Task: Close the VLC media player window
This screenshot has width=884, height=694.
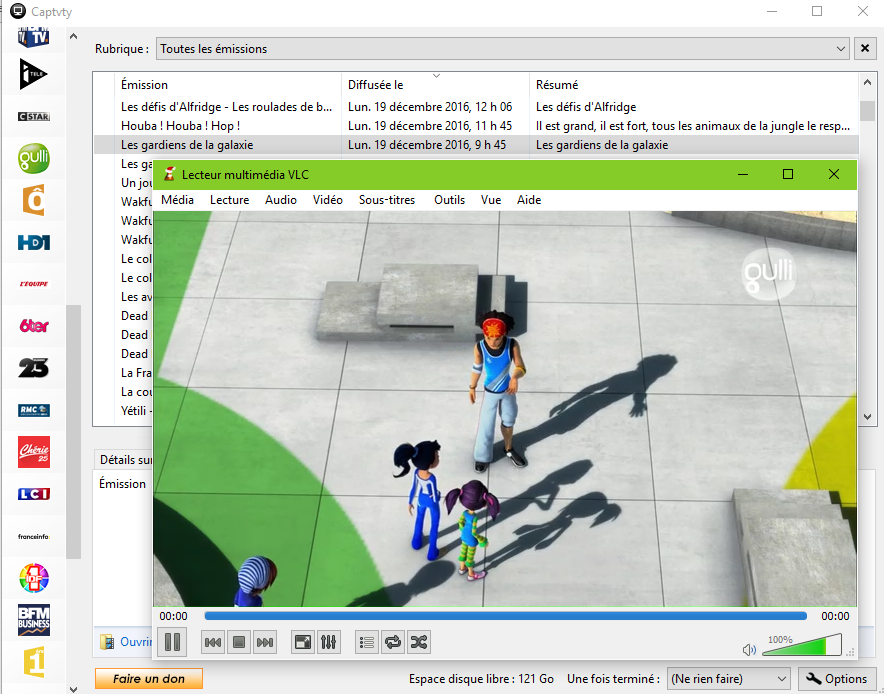Action: click(834, 174)
